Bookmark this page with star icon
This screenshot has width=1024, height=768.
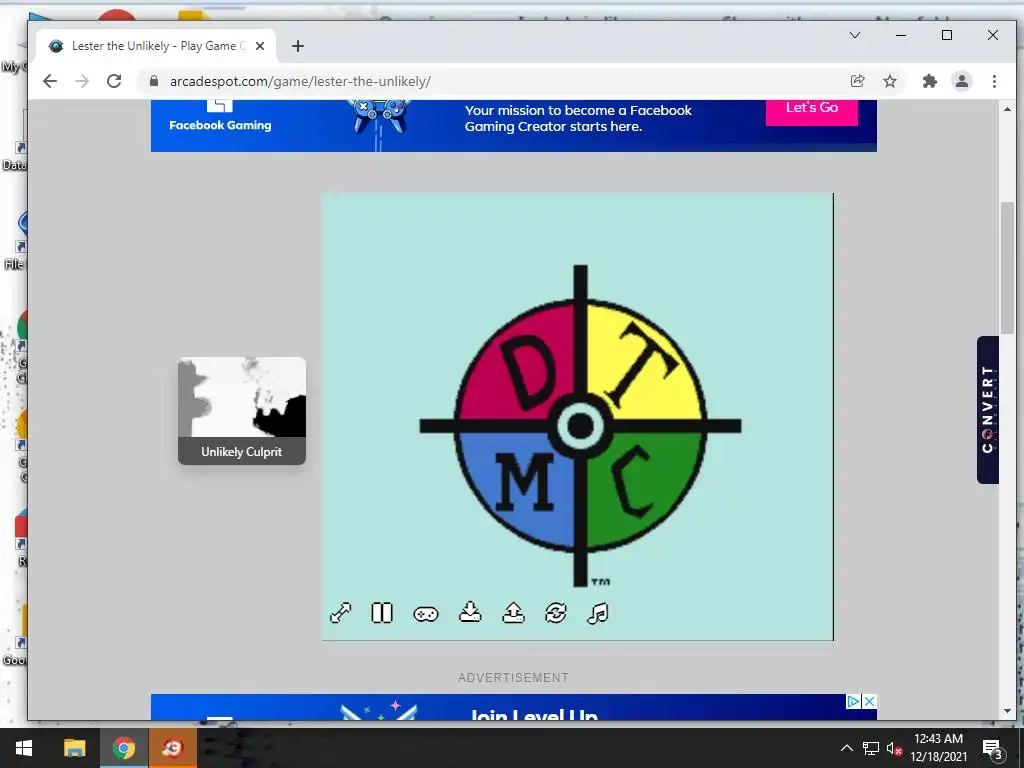tap(889, 81)
